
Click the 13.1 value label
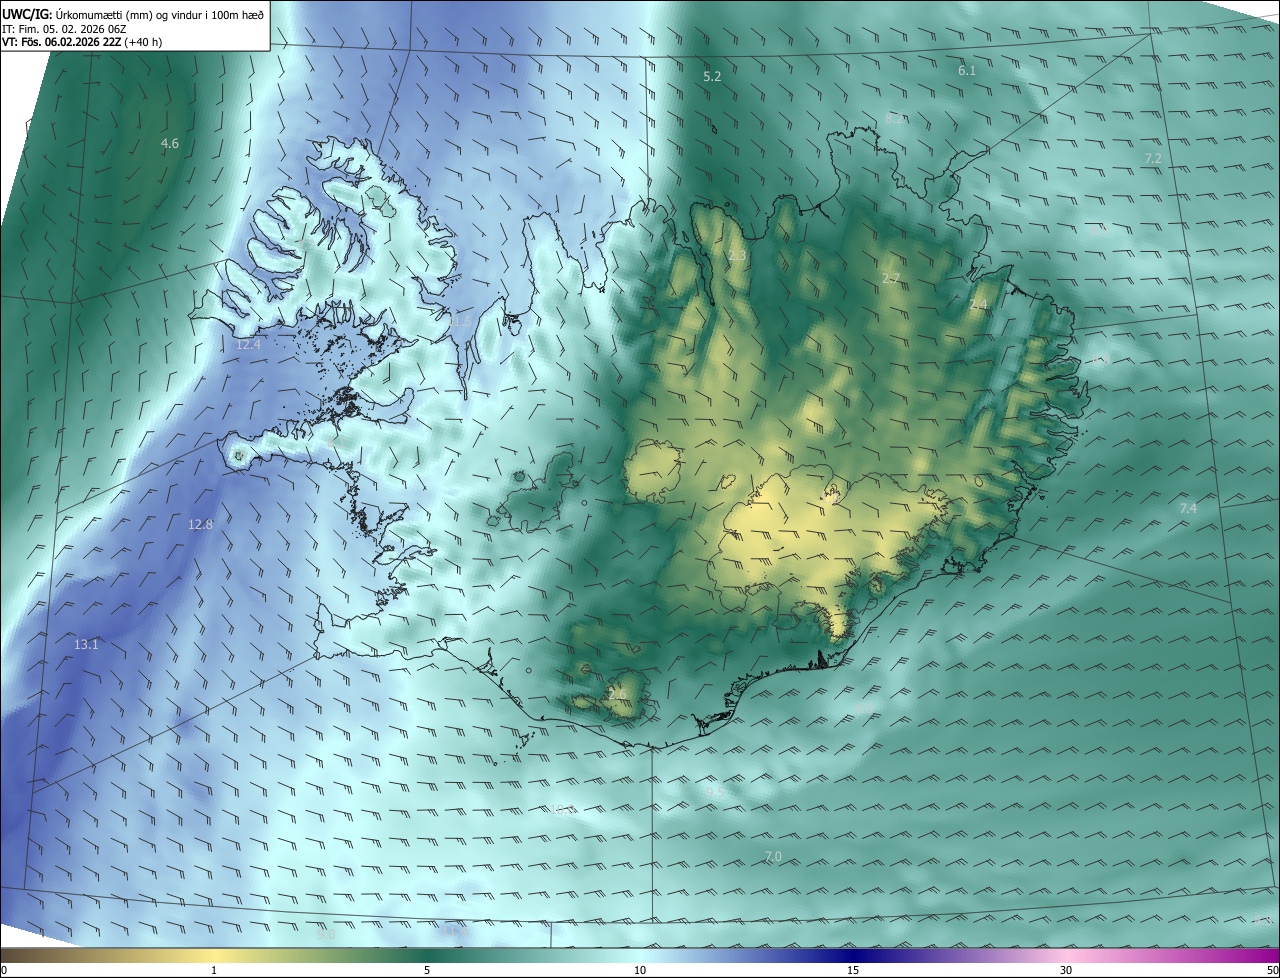click(x=87, y=645)
